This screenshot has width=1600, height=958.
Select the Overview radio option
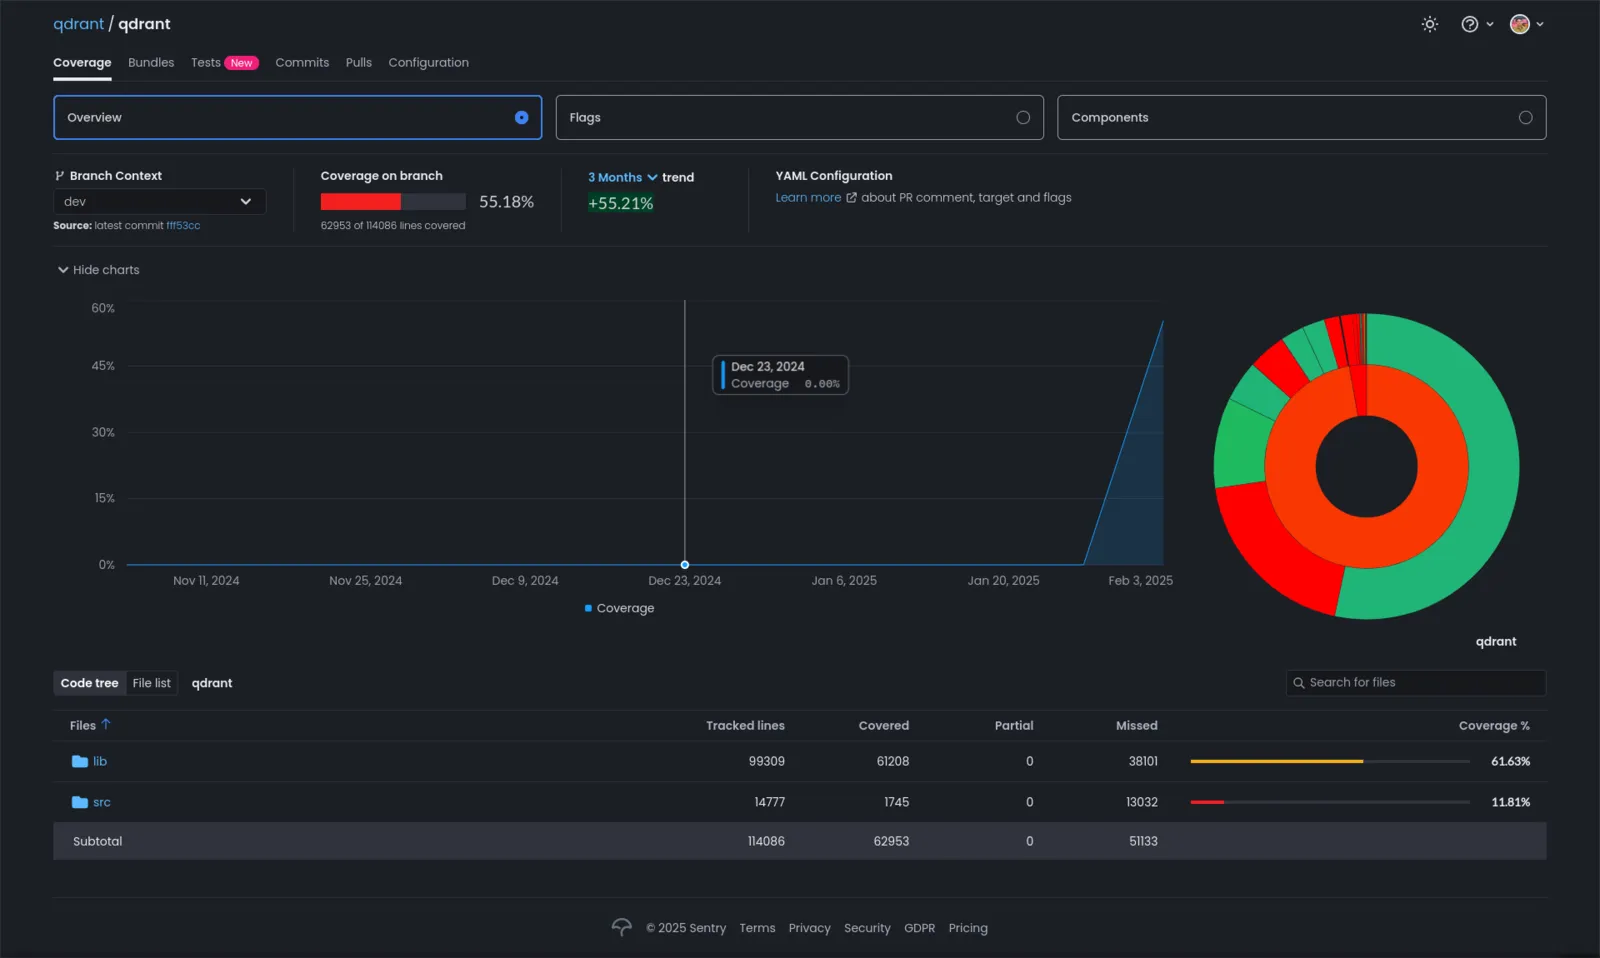point(521,118)
